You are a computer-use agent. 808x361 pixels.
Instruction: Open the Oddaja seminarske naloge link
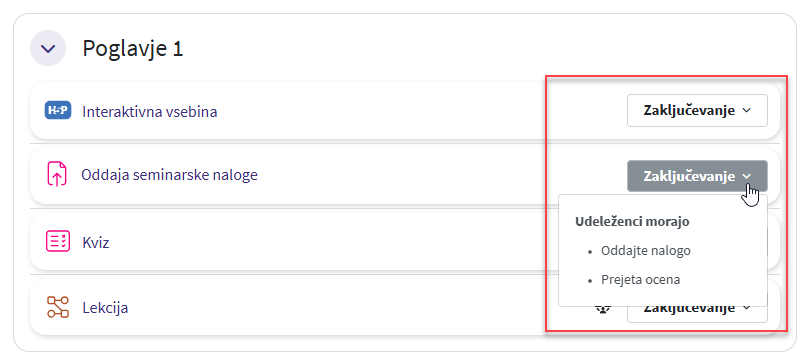pos(170,176)
